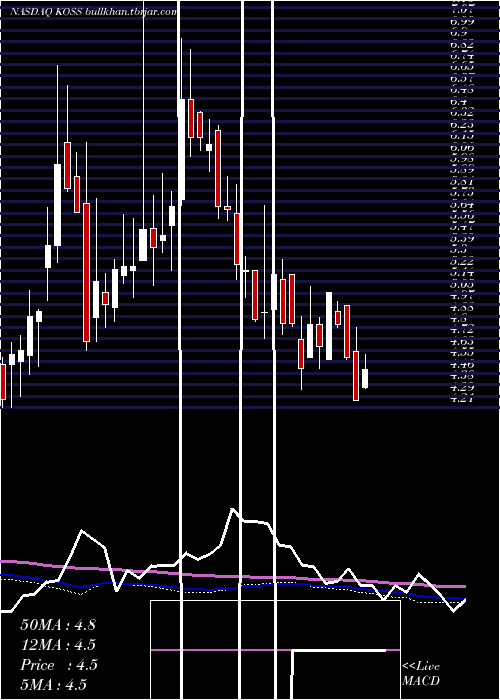Click the NASDAQ KOSS bullkhan.tbrjar.com chart title

[93, 12]
